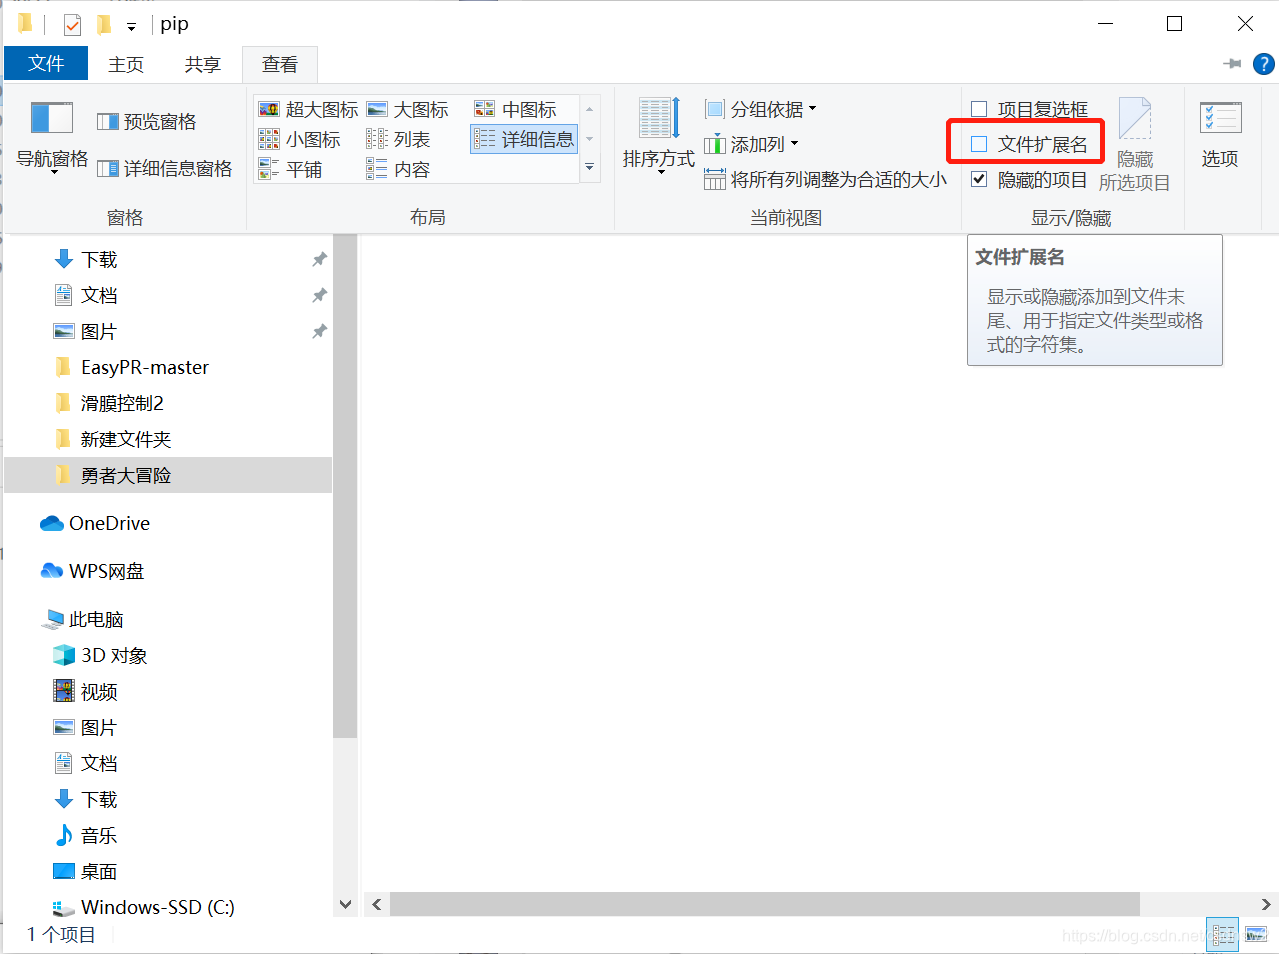1279x954 pixels.
Task: Switch to the 主页 ribbon tab
Action: (126, 64)
